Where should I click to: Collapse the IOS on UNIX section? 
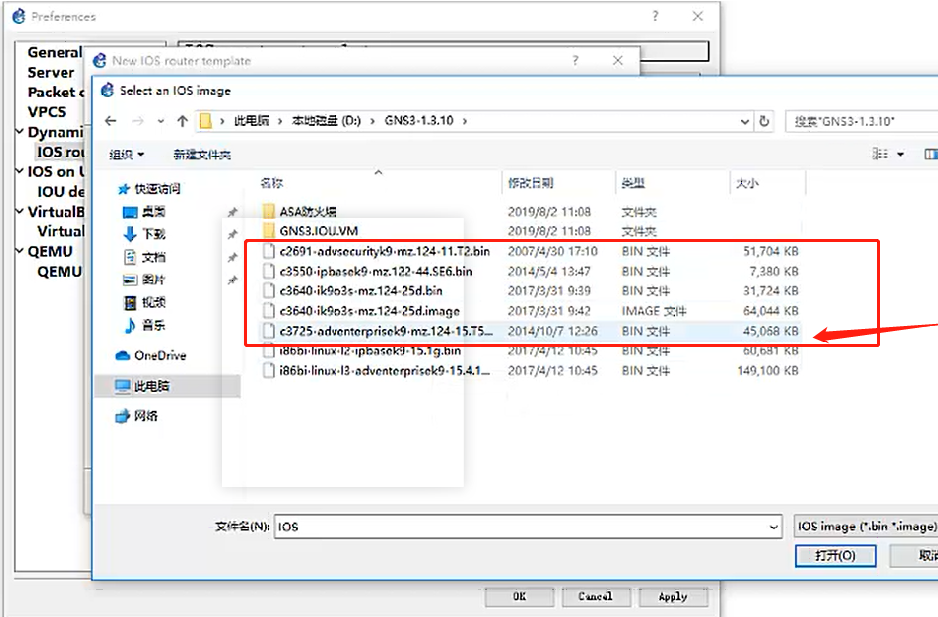19,172
